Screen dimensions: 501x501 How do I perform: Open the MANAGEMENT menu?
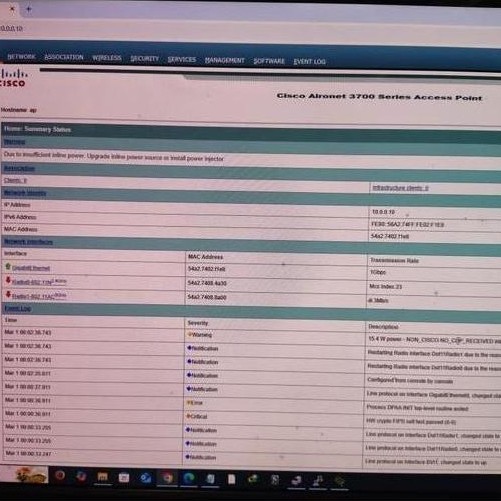point(225,60)
